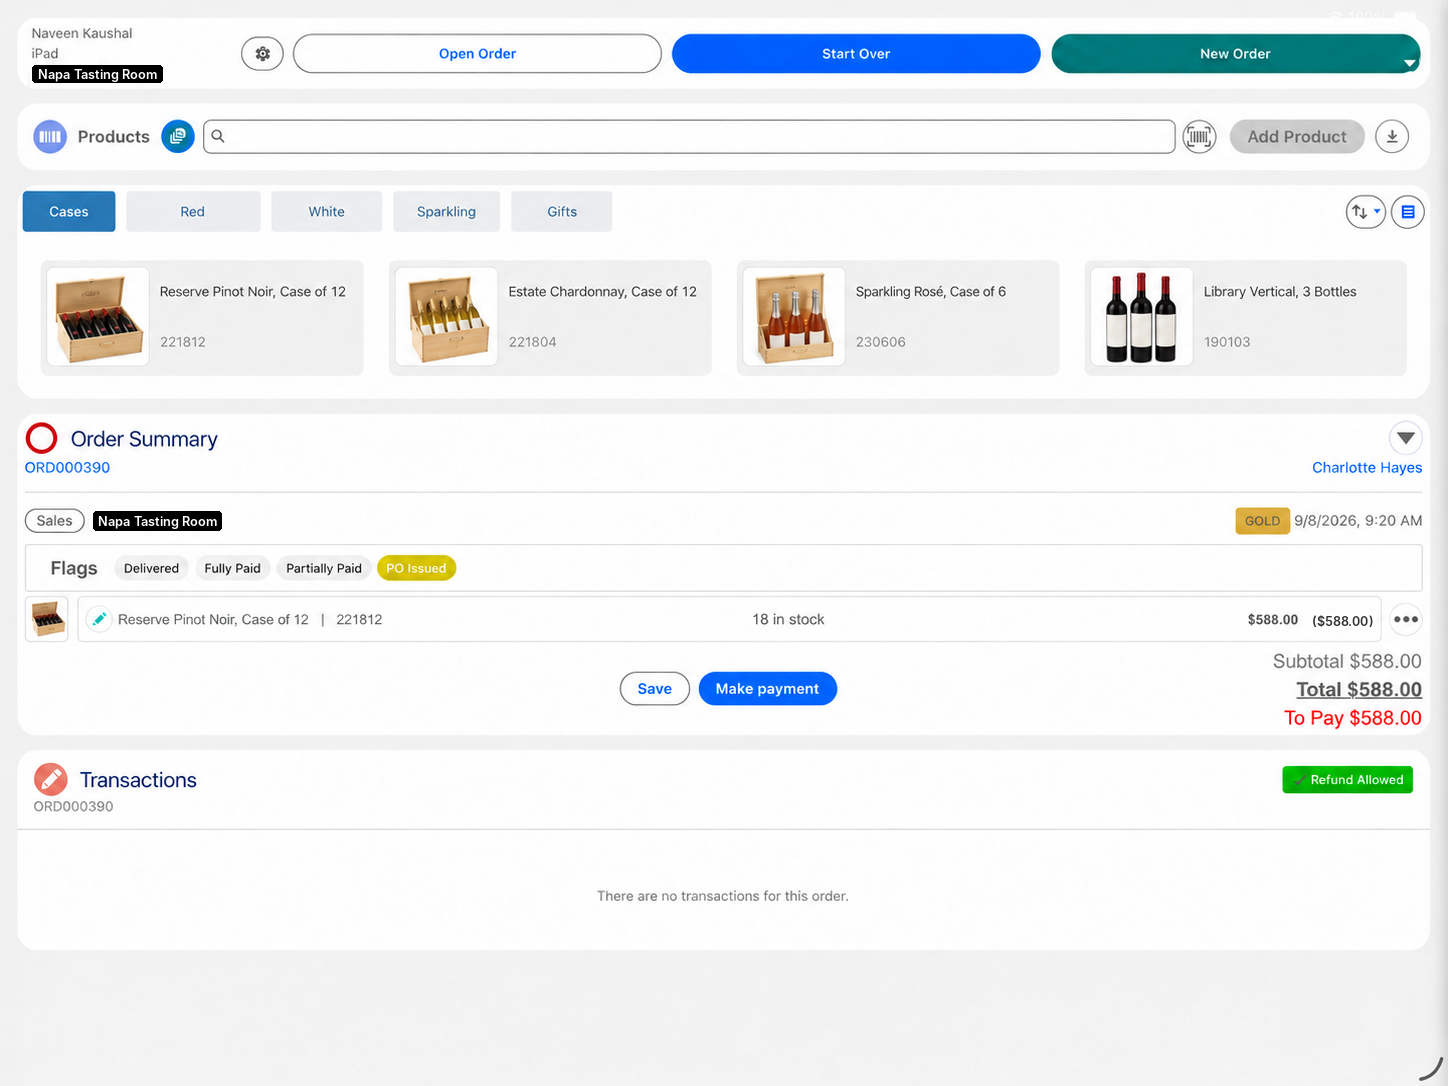This screenshot has width=1448, height=1086.
Task: Click the GOLD membership badge
Action: click(1262, 521)
